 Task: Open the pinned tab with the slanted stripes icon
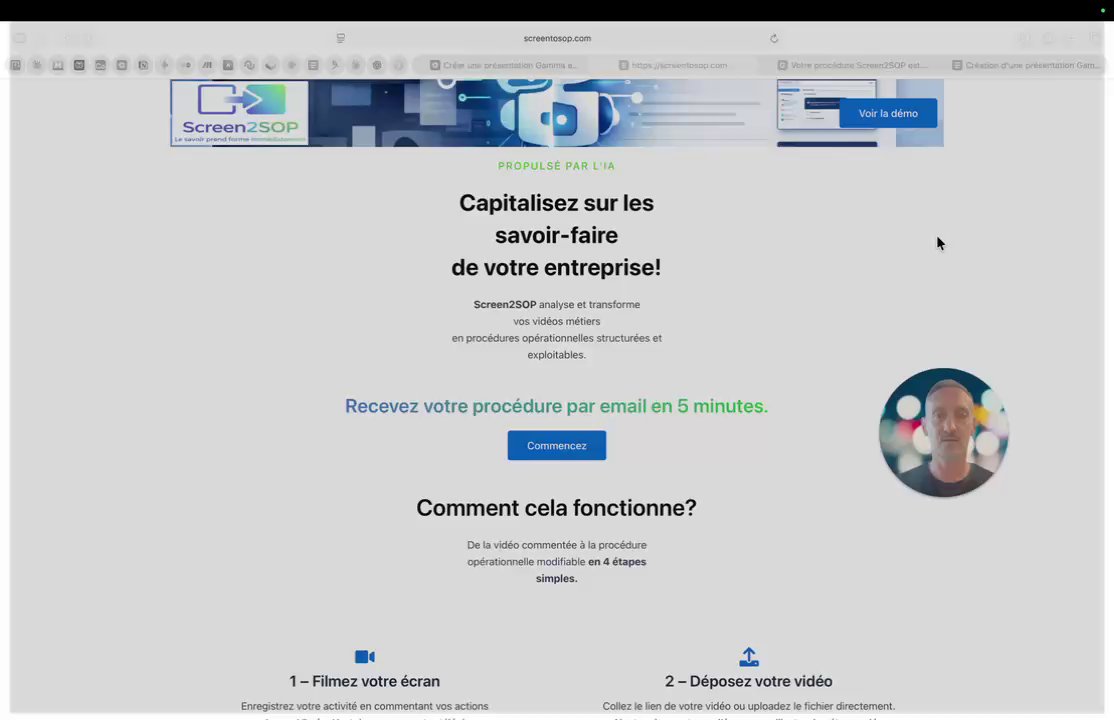(207, 65)
